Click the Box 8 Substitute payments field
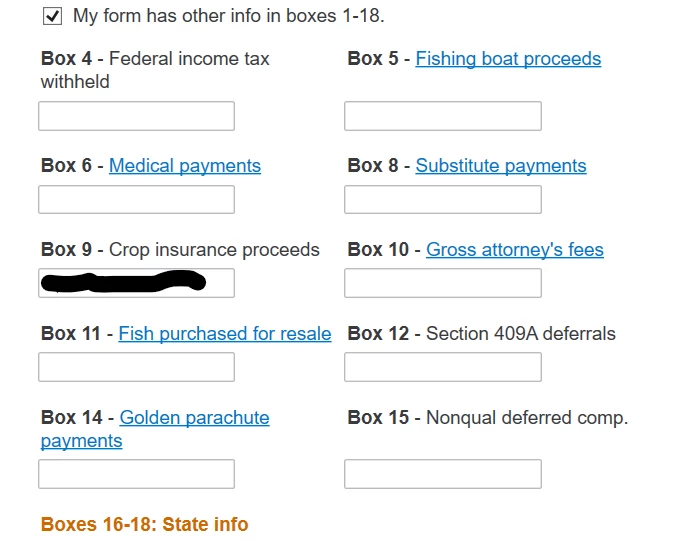 [443, 200]
